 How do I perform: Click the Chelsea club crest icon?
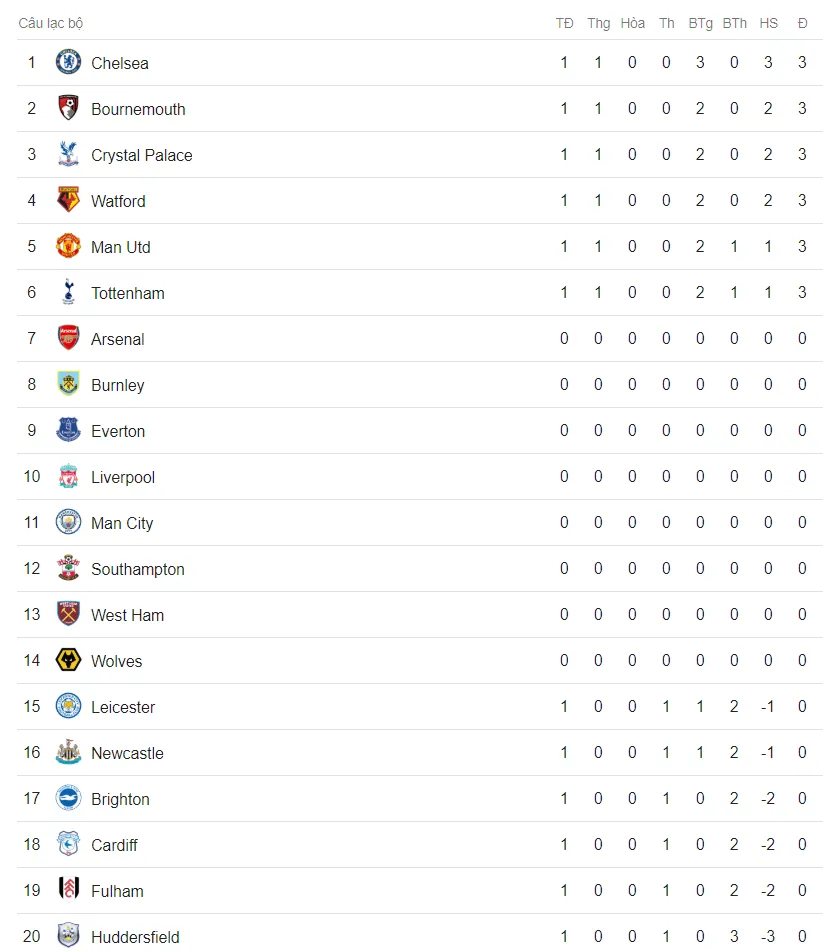69,62
